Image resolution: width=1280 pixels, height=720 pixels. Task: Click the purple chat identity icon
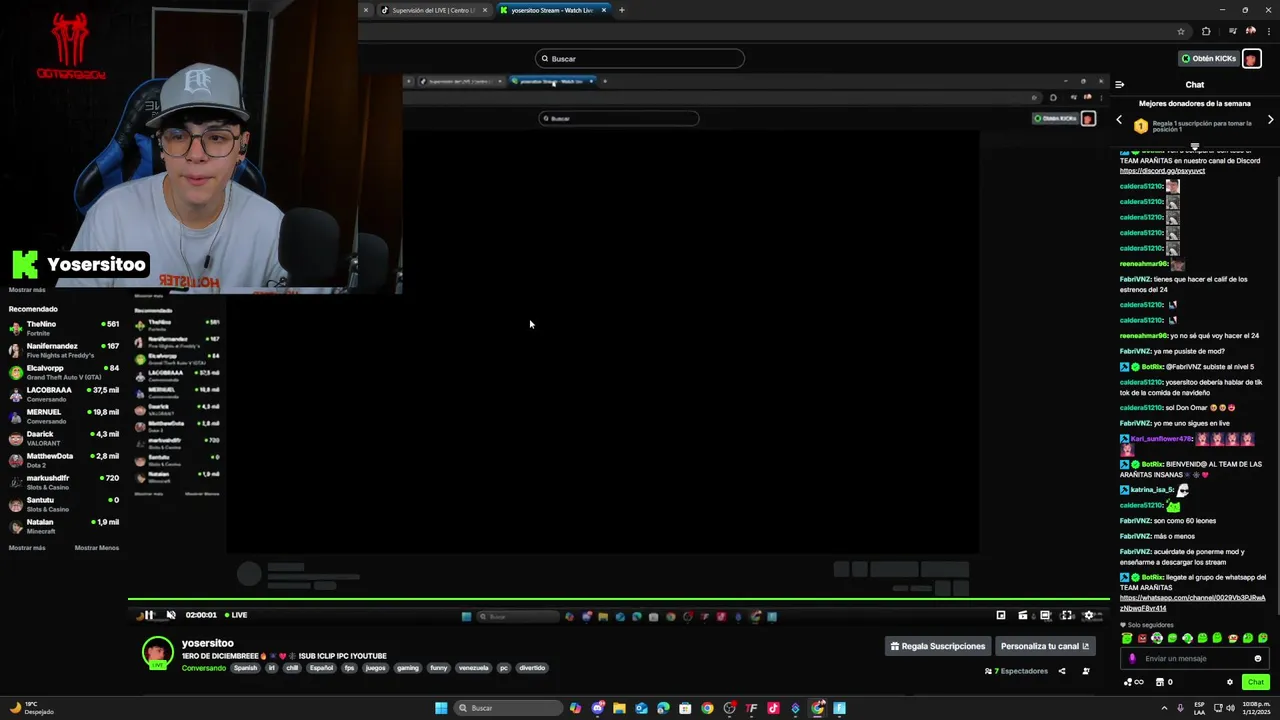[x=1132, y=658]
